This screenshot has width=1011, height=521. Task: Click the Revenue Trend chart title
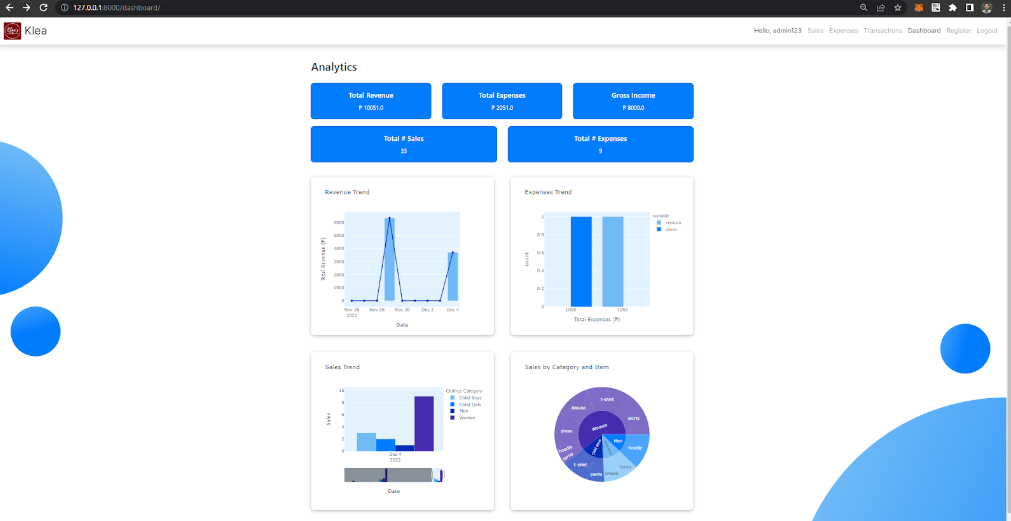coord(347,192)
